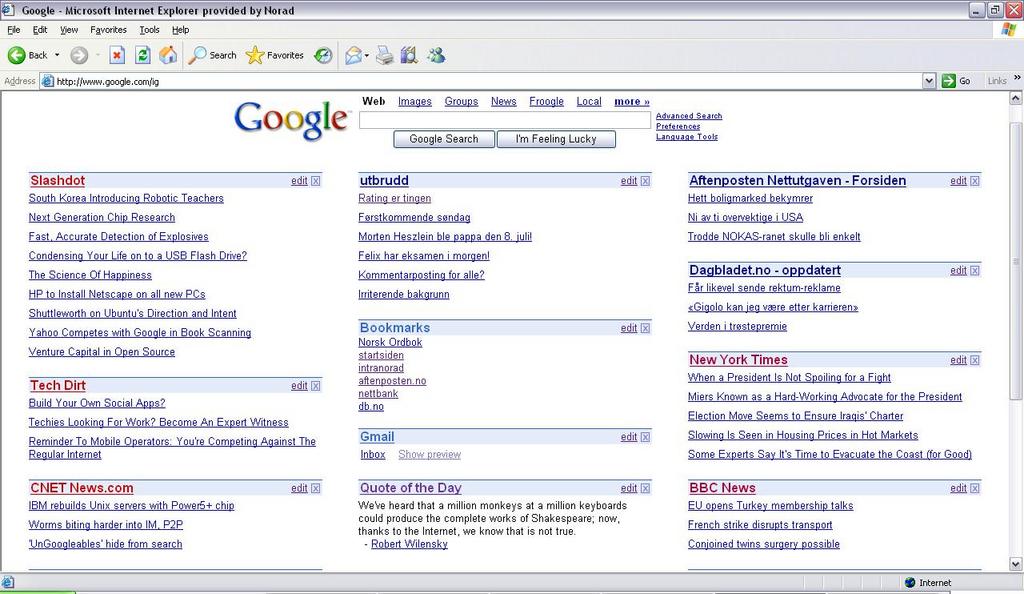Click the 'more »' link

[x=632, y=102]
